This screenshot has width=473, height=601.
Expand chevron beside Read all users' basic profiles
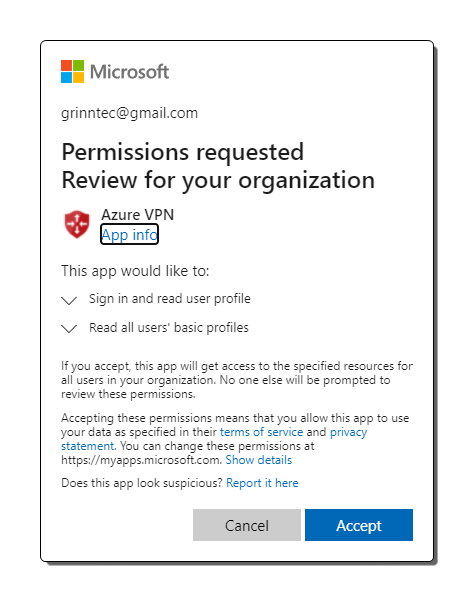point(69,328)
